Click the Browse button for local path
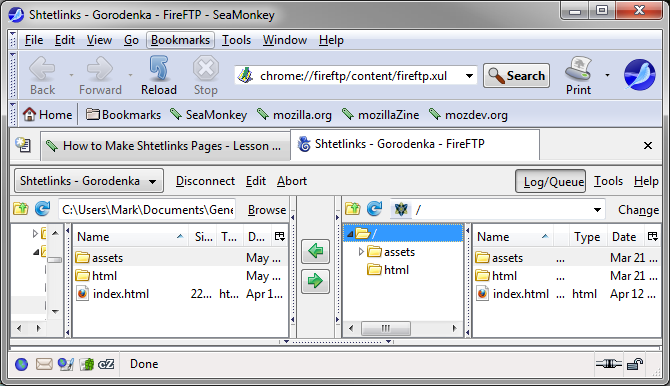670x386 pixels. pos(267,210)
